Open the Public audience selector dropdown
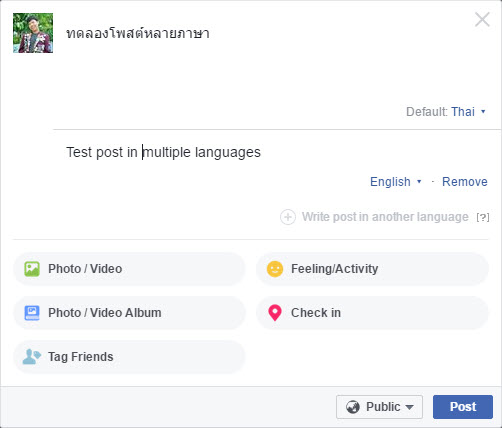The width and height of the screenshot is (502, 428). pos(379,407)
